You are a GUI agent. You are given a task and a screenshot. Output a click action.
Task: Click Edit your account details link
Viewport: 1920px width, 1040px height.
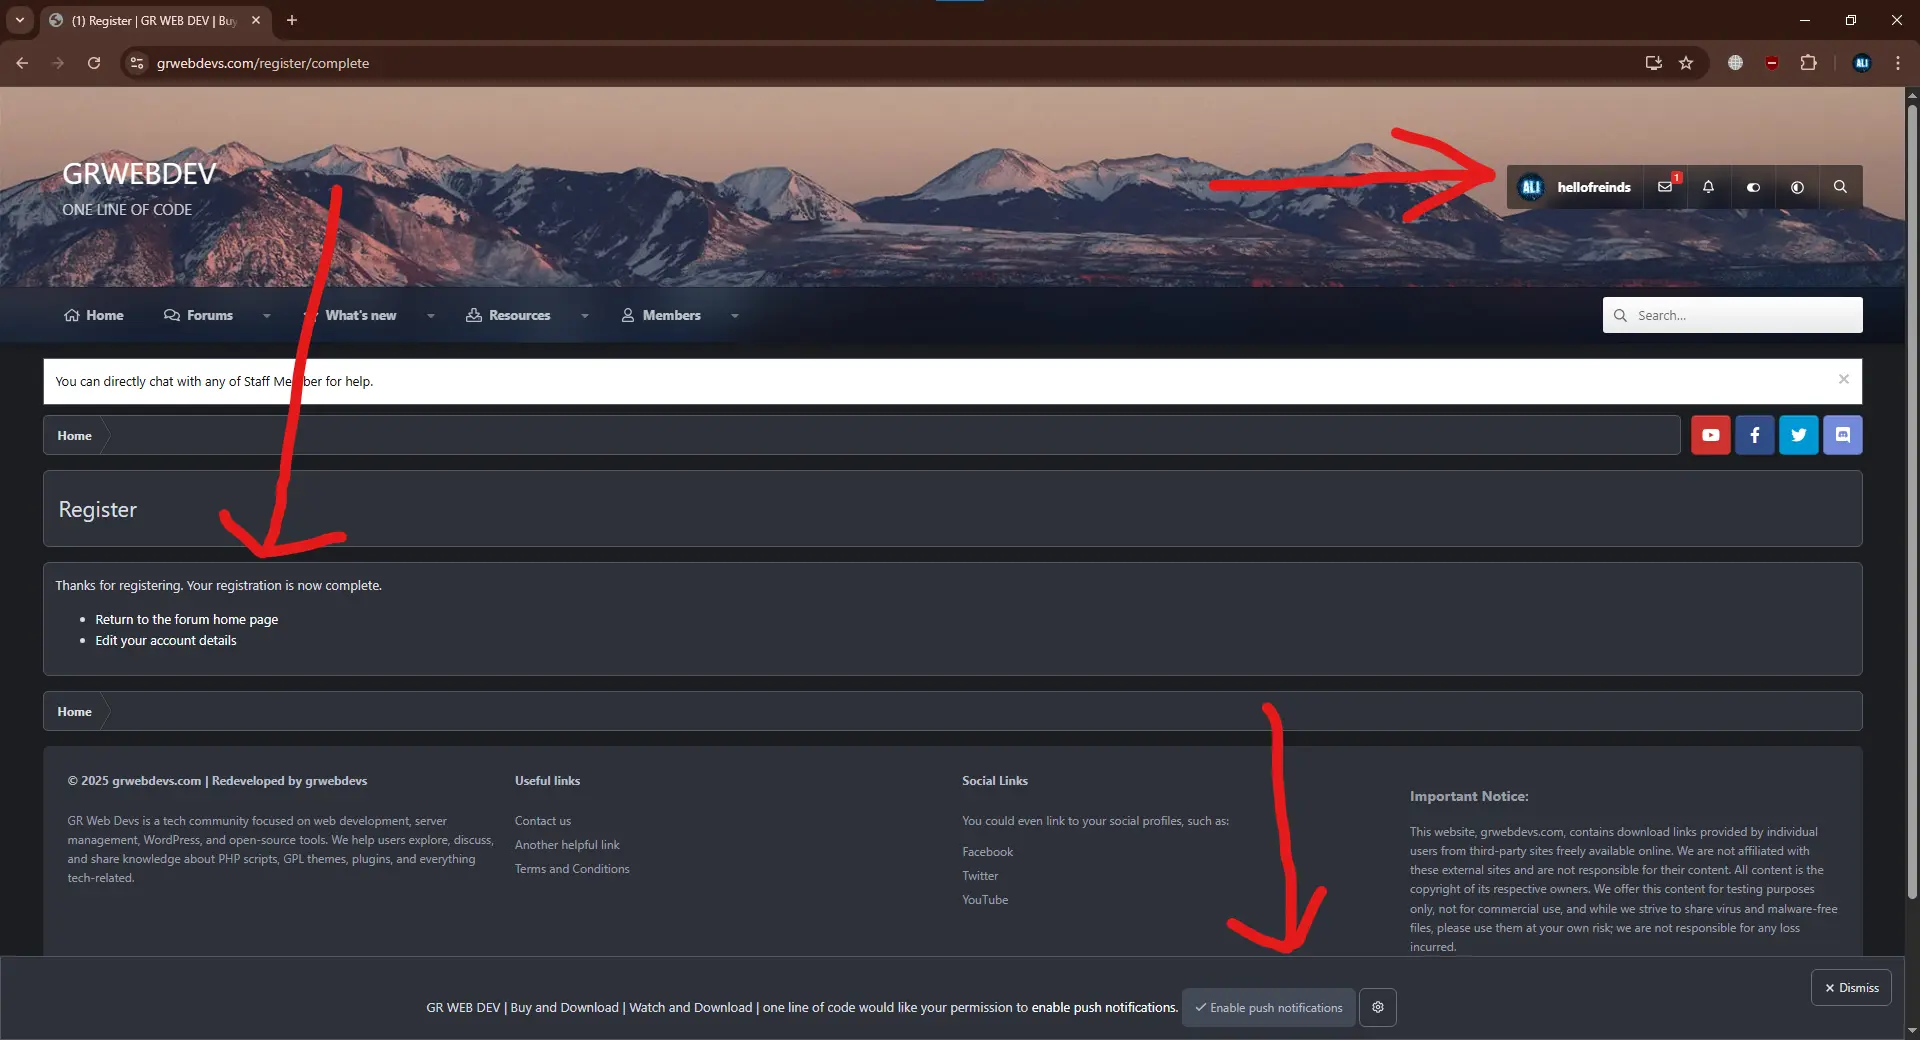[165, 640]
